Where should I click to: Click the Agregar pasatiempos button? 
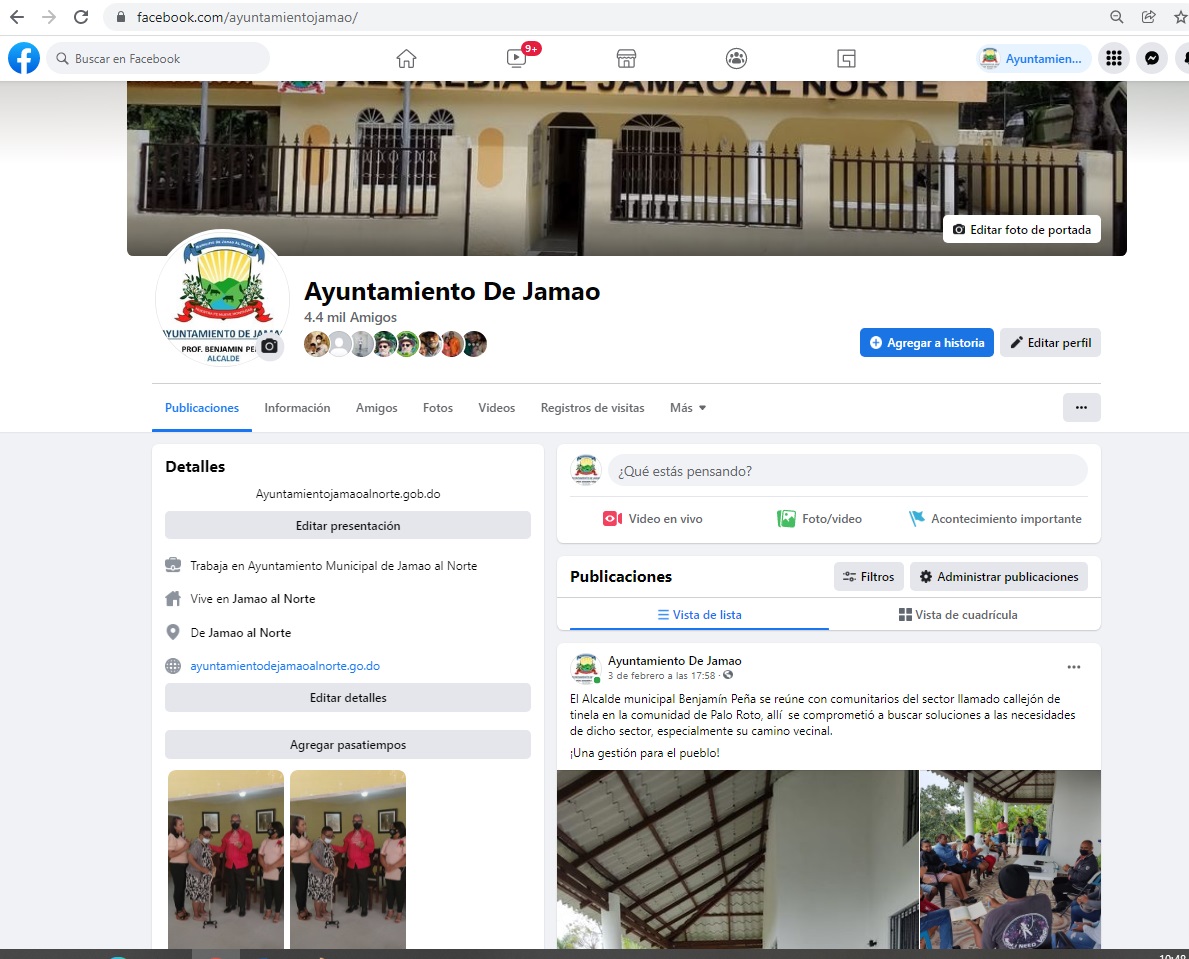pos(348,745)
